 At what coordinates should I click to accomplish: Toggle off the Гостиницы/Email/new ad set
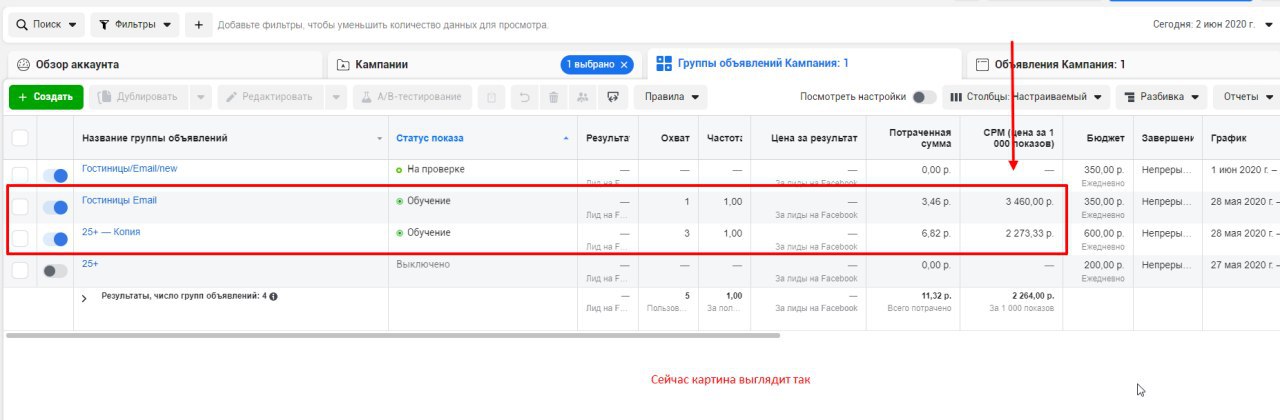point(55,175)
